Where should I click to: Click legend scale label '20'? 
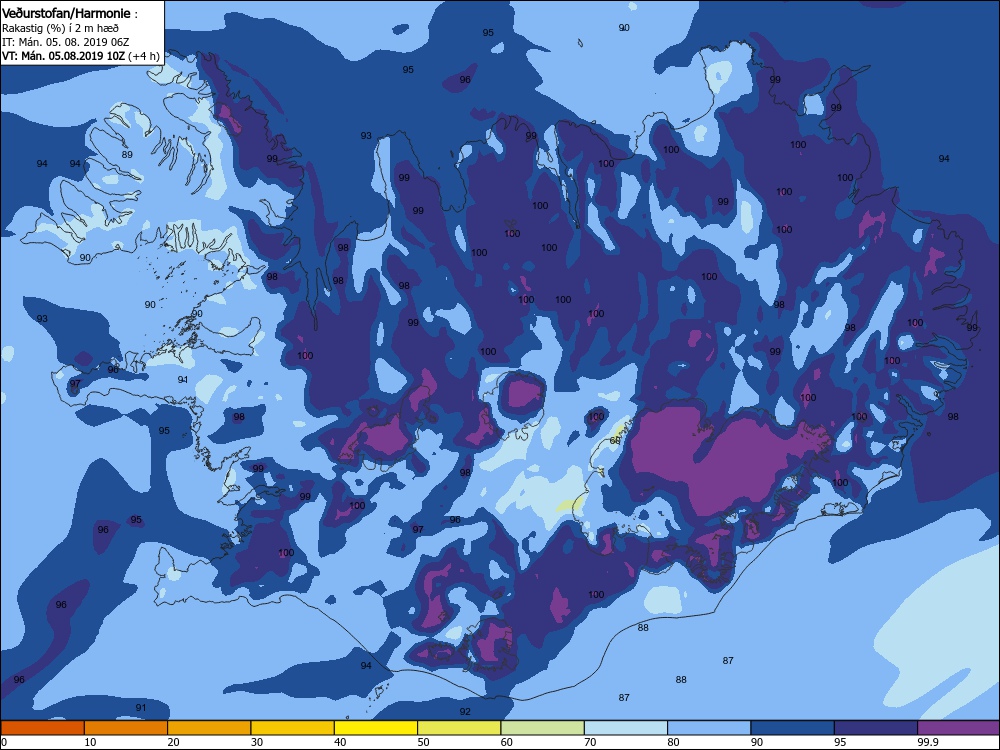pyautogui.click(x=173, y=742)
